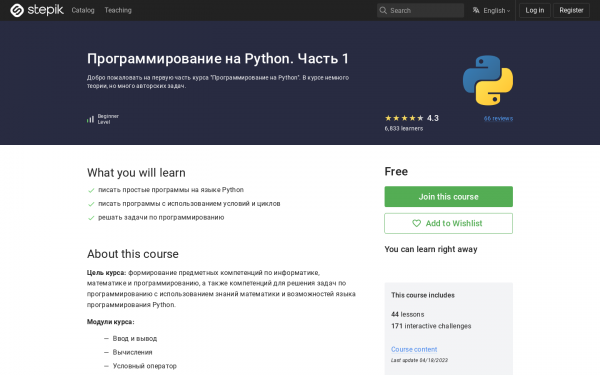Viewport: 600px width, 375px height.
Task: Click the language translate icon
Action: (x=476, y=10)
